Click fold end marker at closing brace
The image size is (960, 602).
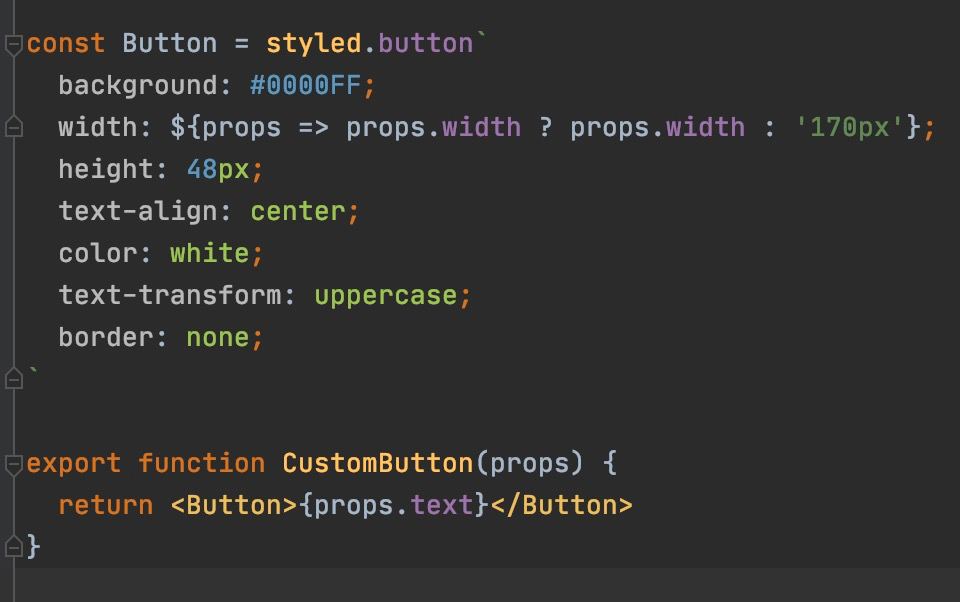click(x=13, y=546)
